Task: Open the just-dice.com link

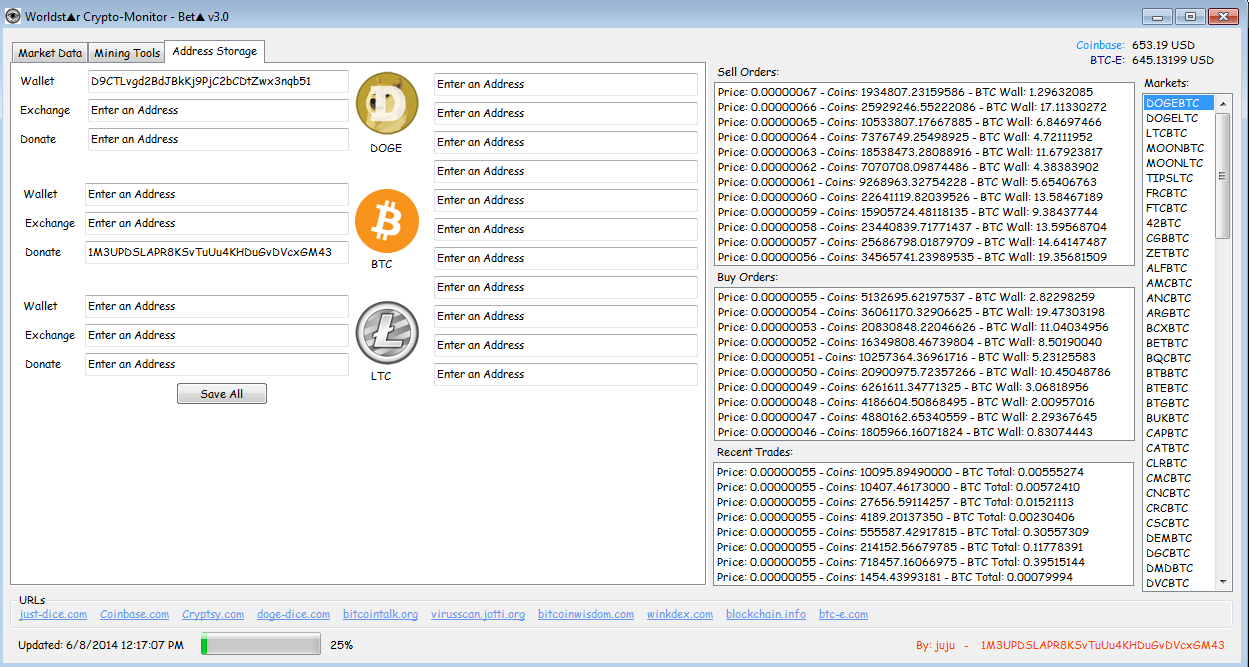Action: [x=53, y=614]
